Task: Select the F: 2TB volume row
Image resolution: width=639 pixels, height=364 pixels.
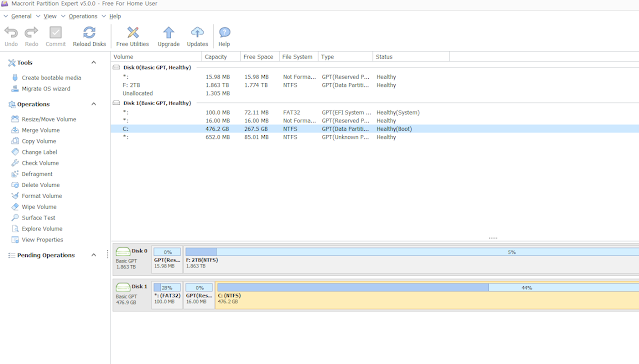Action: click(375, 85)
